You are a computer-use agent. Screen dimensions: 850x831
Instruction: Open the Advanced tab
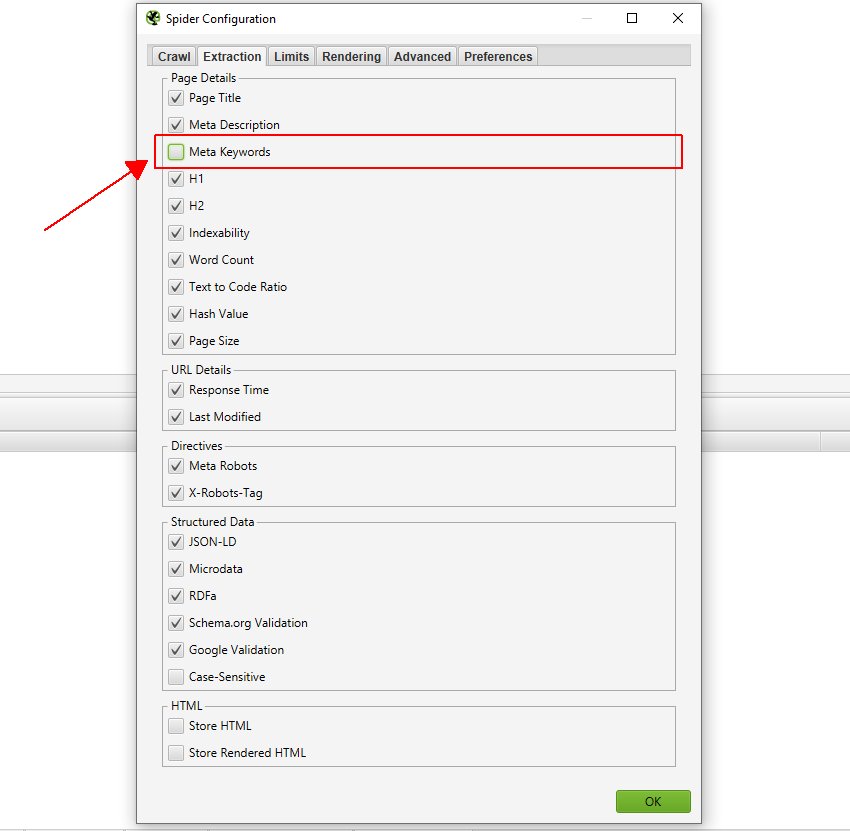(x=422, y=56)
